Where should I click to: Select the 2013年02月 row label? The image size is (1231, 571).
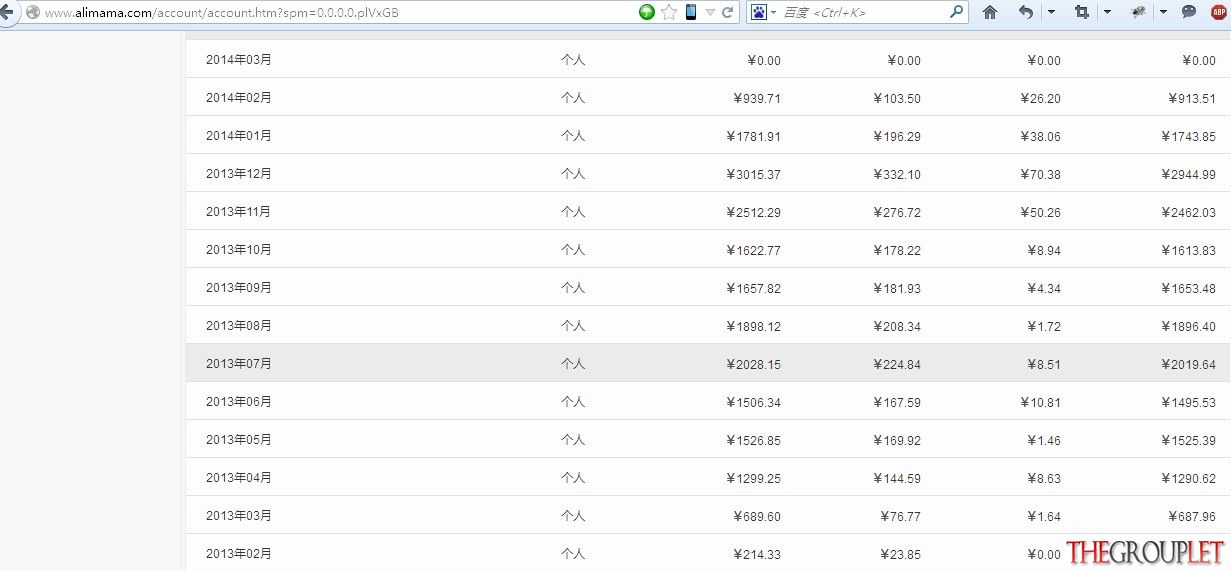click(239, 554)
